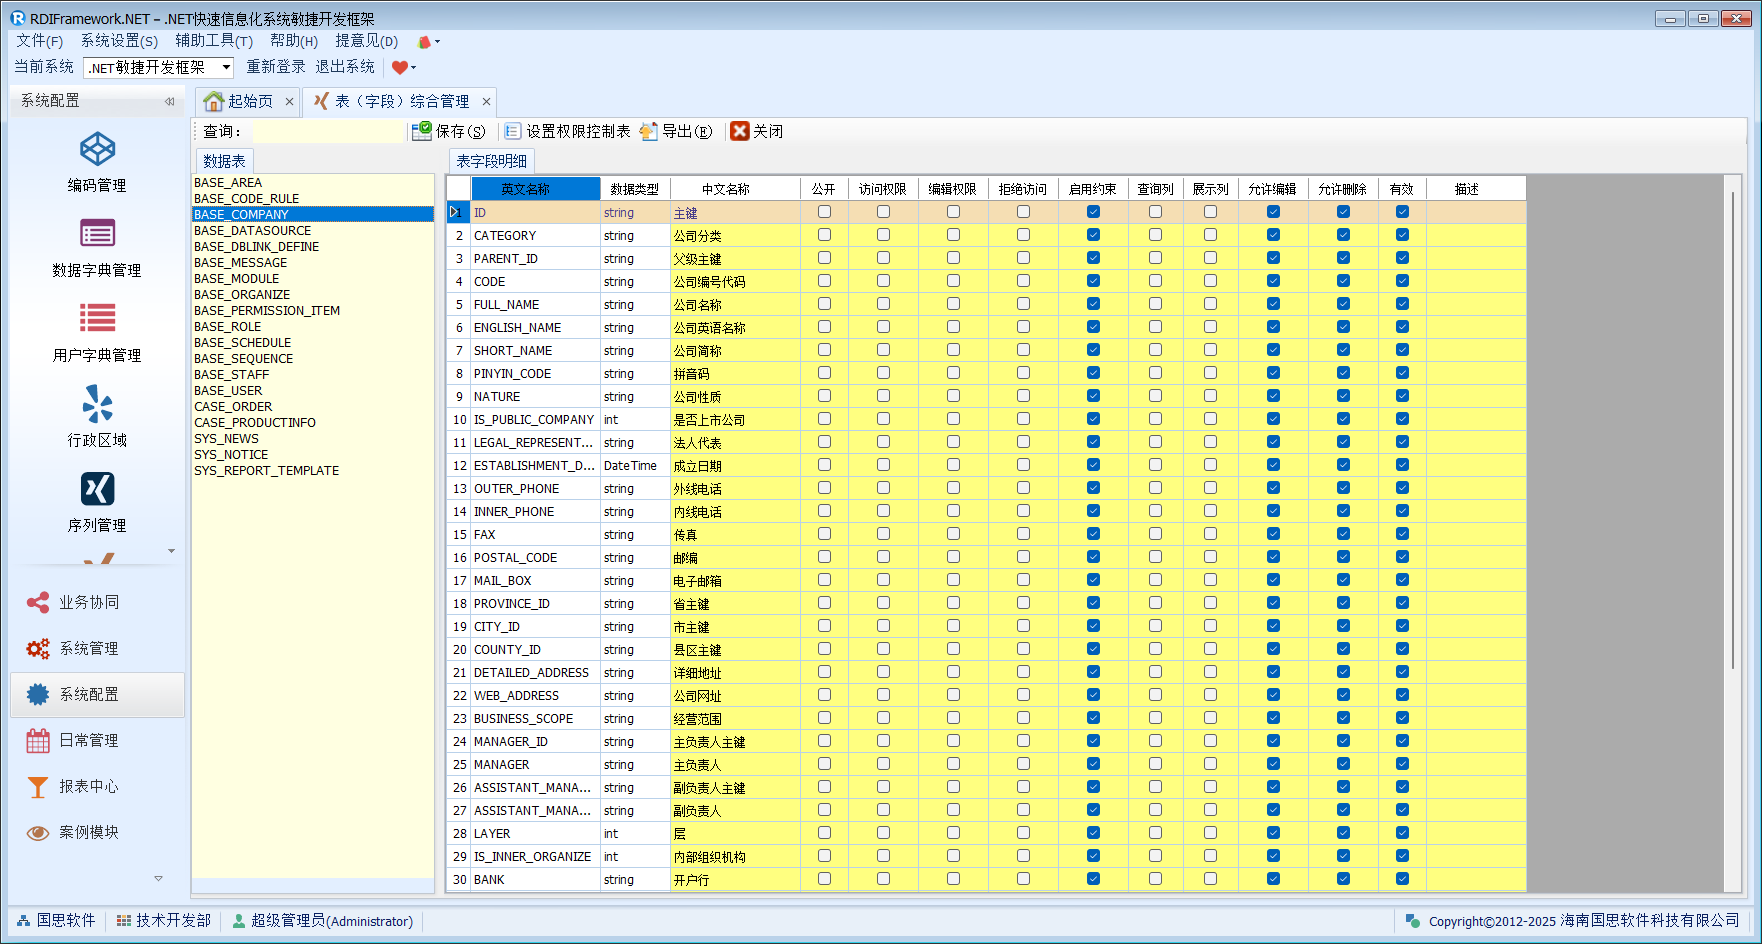This screenshot has height=944, width=1762.
Task: Open the 当前系统 combo box dropdown
Action: click(x=226, y=67)
